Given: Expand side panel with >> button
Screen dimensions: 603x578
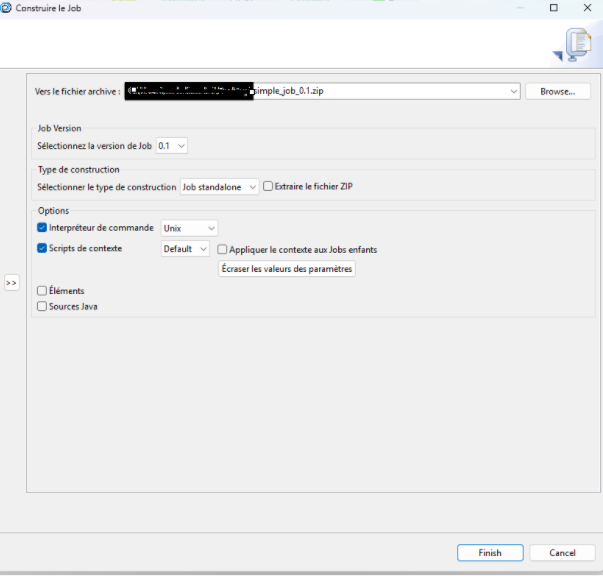Looking at the screenshot, I should 12,283.
